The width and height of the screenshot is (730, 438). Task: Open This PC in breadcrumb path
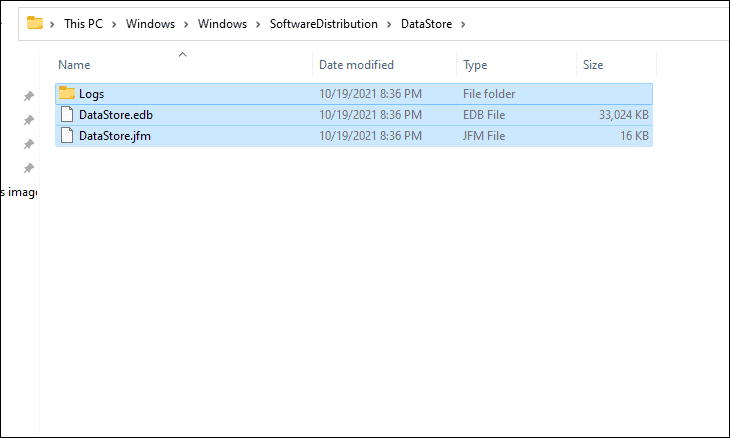pyautogui.click(x=83, y=24)
